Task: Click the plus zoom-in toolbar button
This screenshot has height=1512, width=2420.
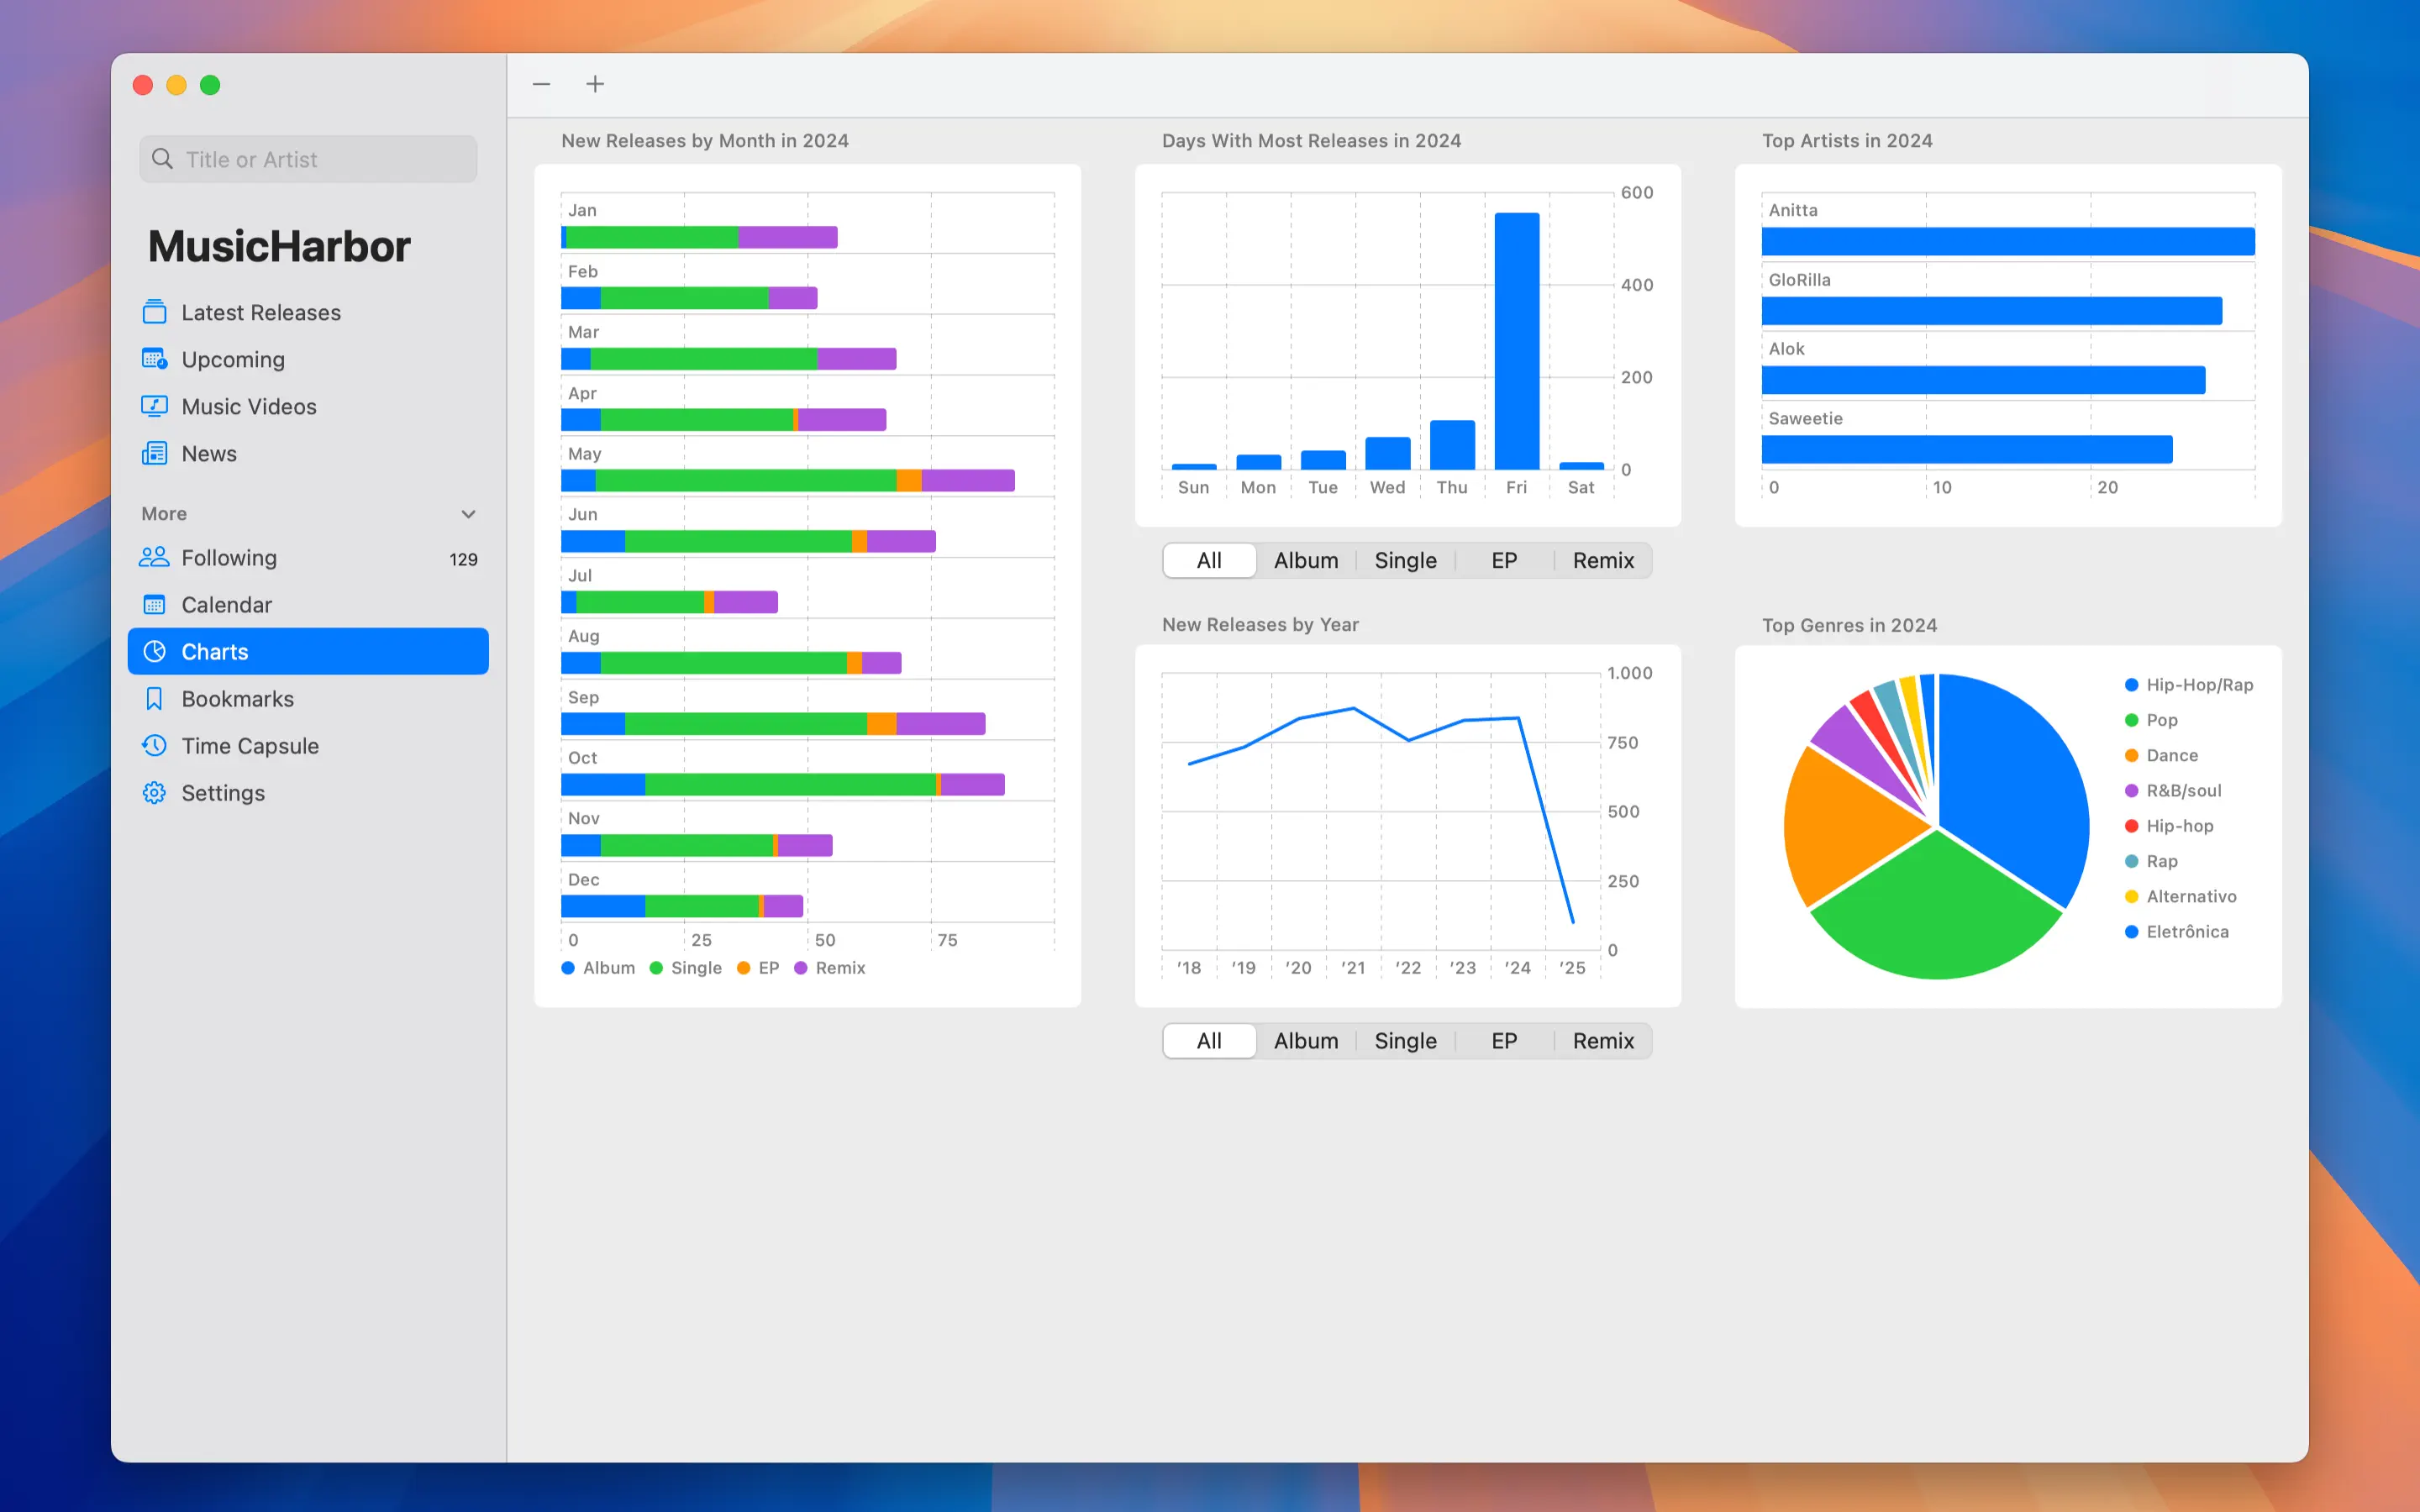Action: [595, 84]
